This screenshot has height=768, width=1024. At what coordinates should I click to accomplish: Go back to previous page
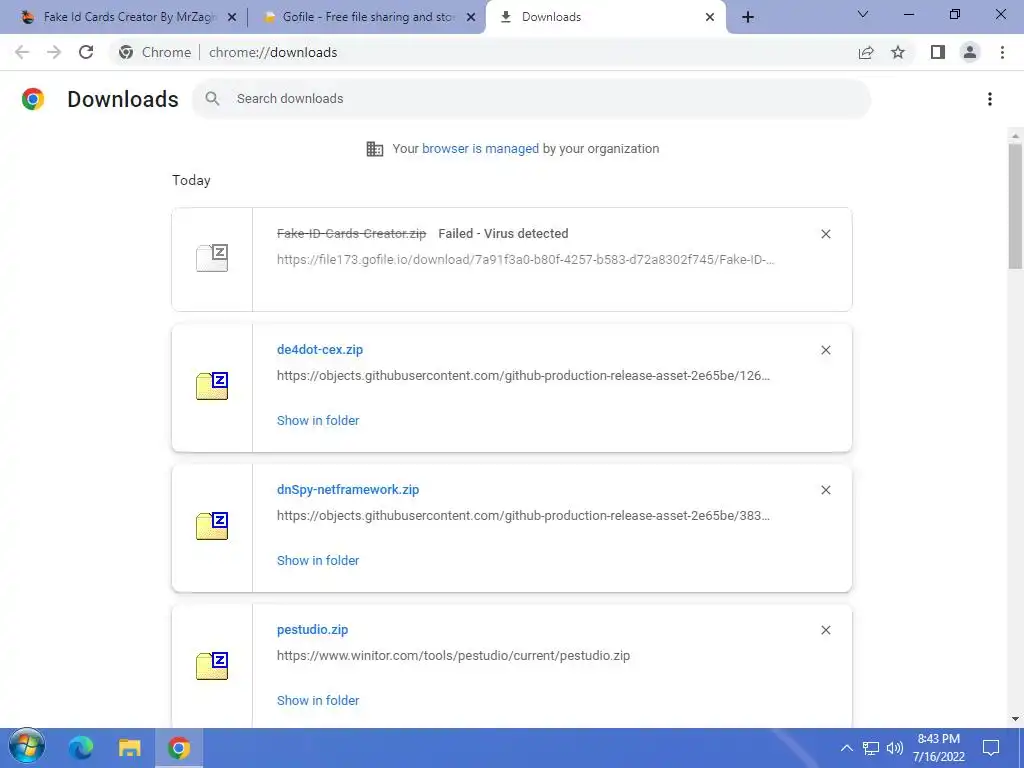(22, 52)
